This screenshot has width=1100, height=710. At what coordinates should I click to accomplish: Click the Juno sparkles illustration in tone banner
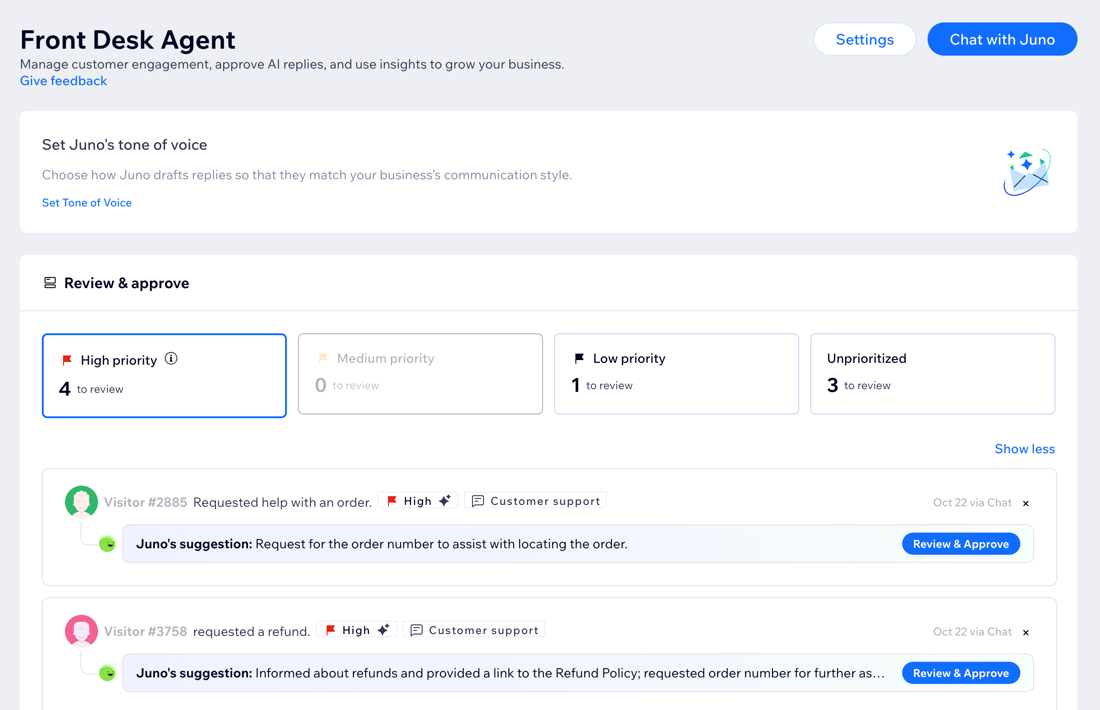coord(1026,171)
